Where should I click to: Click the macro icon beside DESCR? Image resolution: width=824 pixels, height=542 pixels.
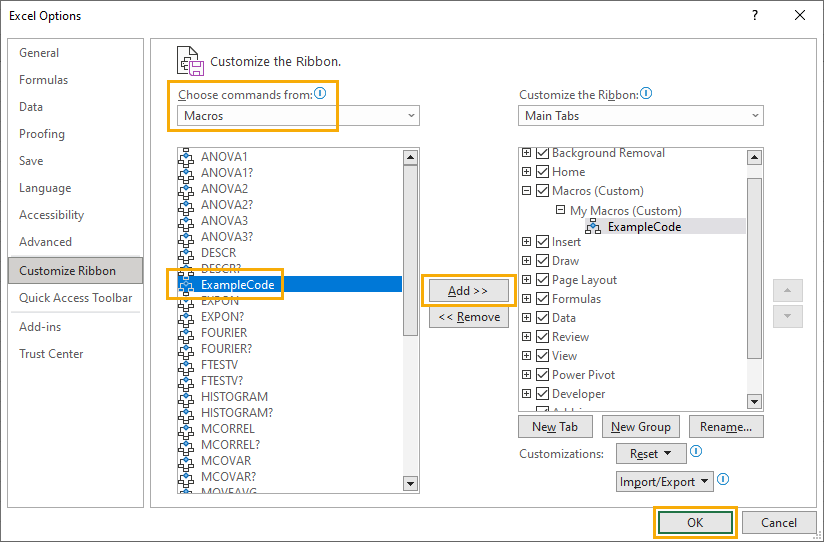(x=186, y=253)
